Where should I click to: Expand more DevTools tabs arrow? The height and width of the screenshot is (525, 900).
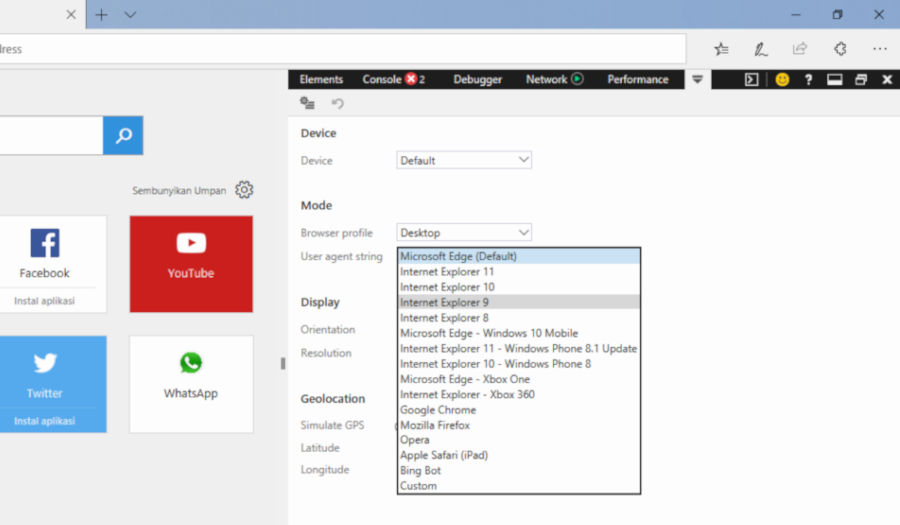pos(697,79)
